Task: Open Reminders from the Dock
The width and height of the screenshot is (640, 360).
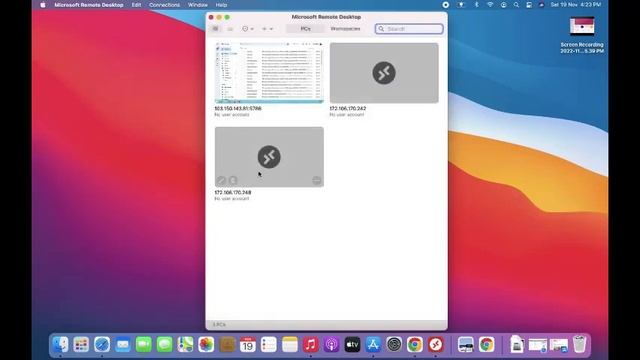Action: point(269,344)
